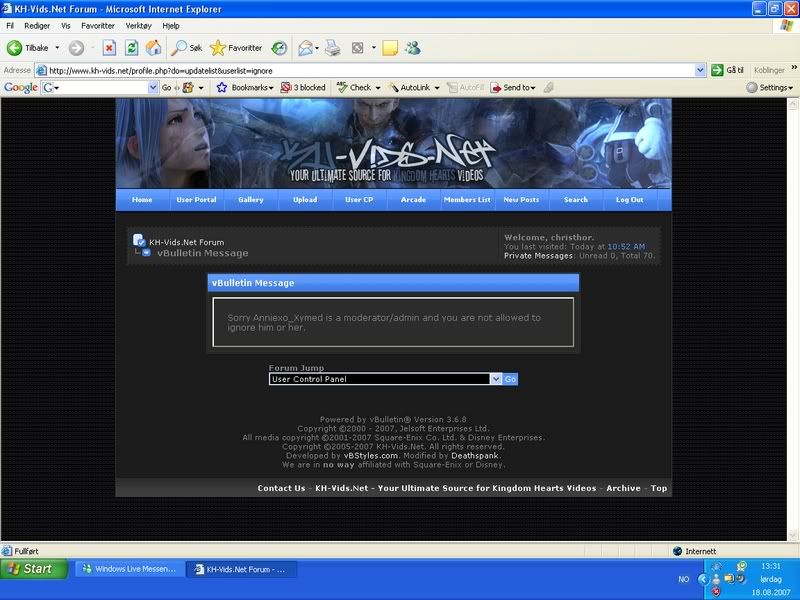Click Log Out in the navigation bar
Viewport: 800px width, 600px height.
coord(630,200)
